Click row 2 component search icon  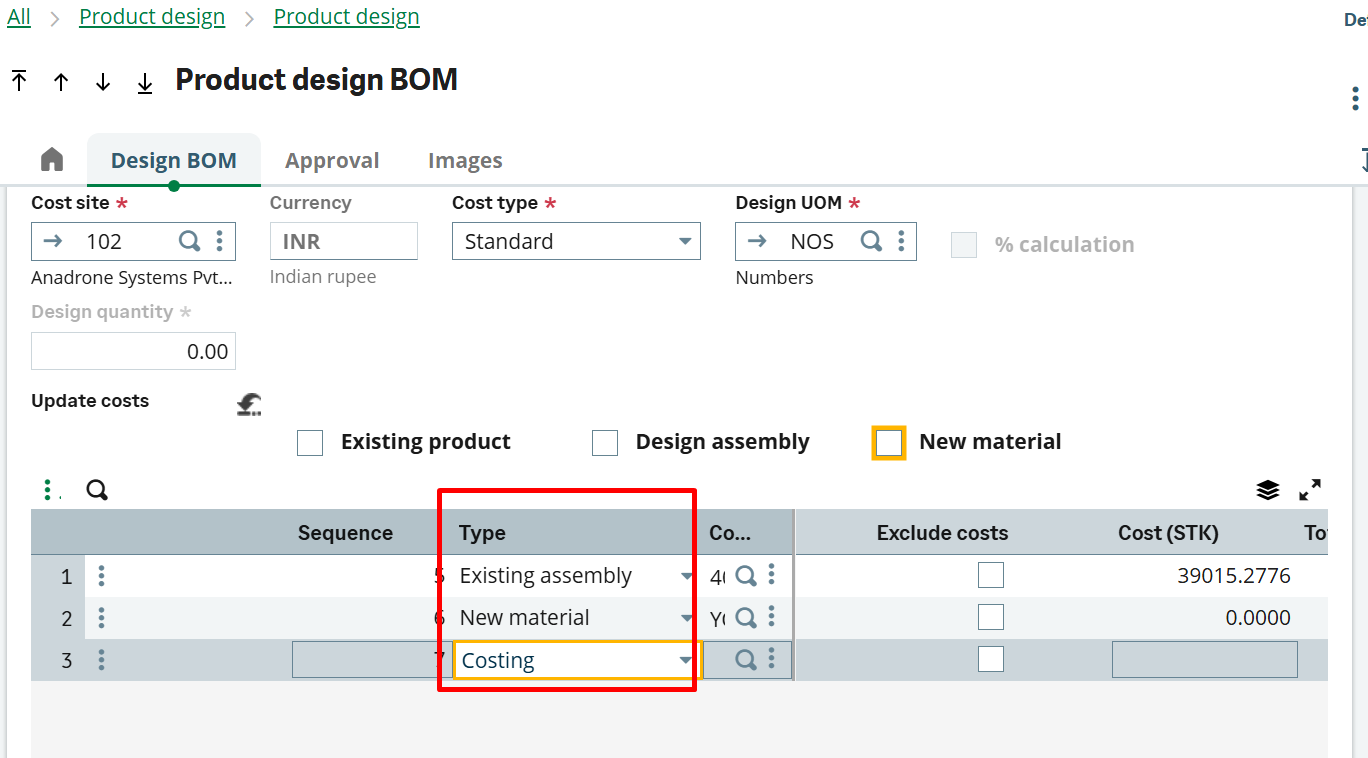click(x=746, y=618)
